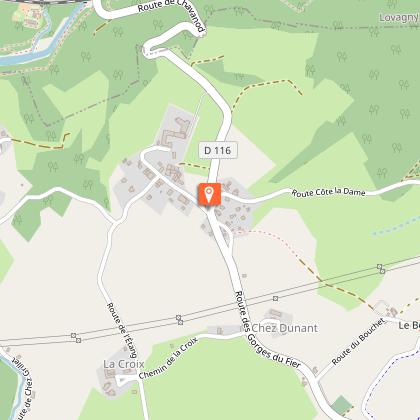
Task: Click the small green building at the bottom right
Action: pos(342,405)
